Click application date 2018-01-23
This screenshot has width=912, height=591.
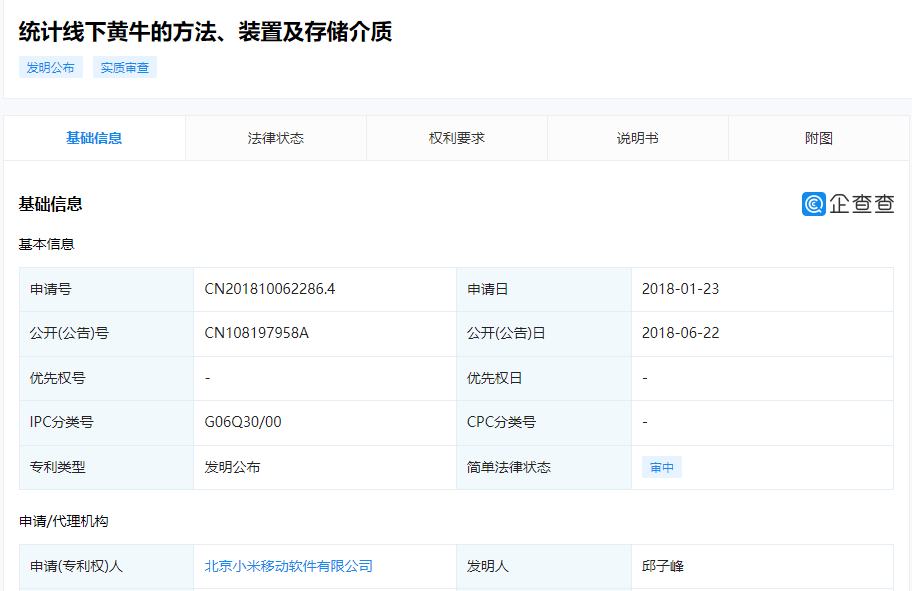pos(680,289)
